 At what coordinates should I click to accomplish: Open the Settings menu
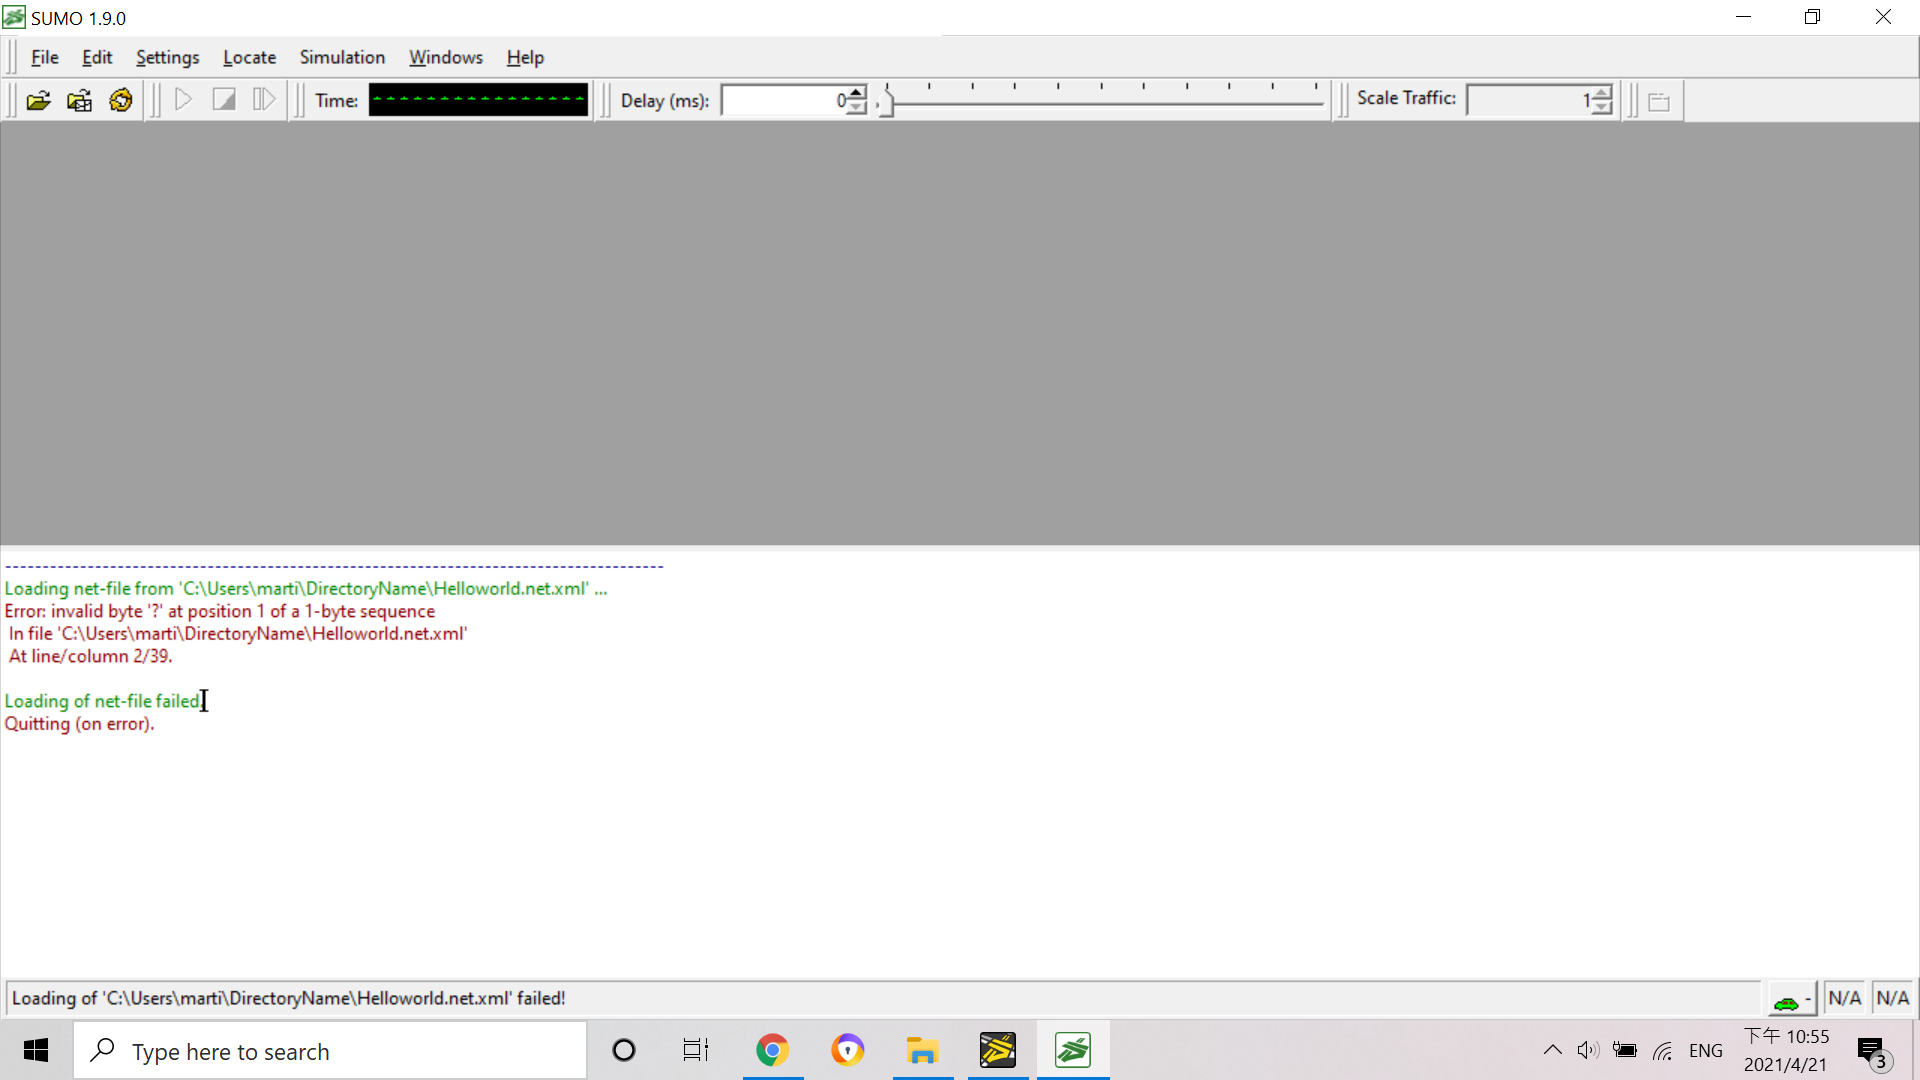point(167,57)
